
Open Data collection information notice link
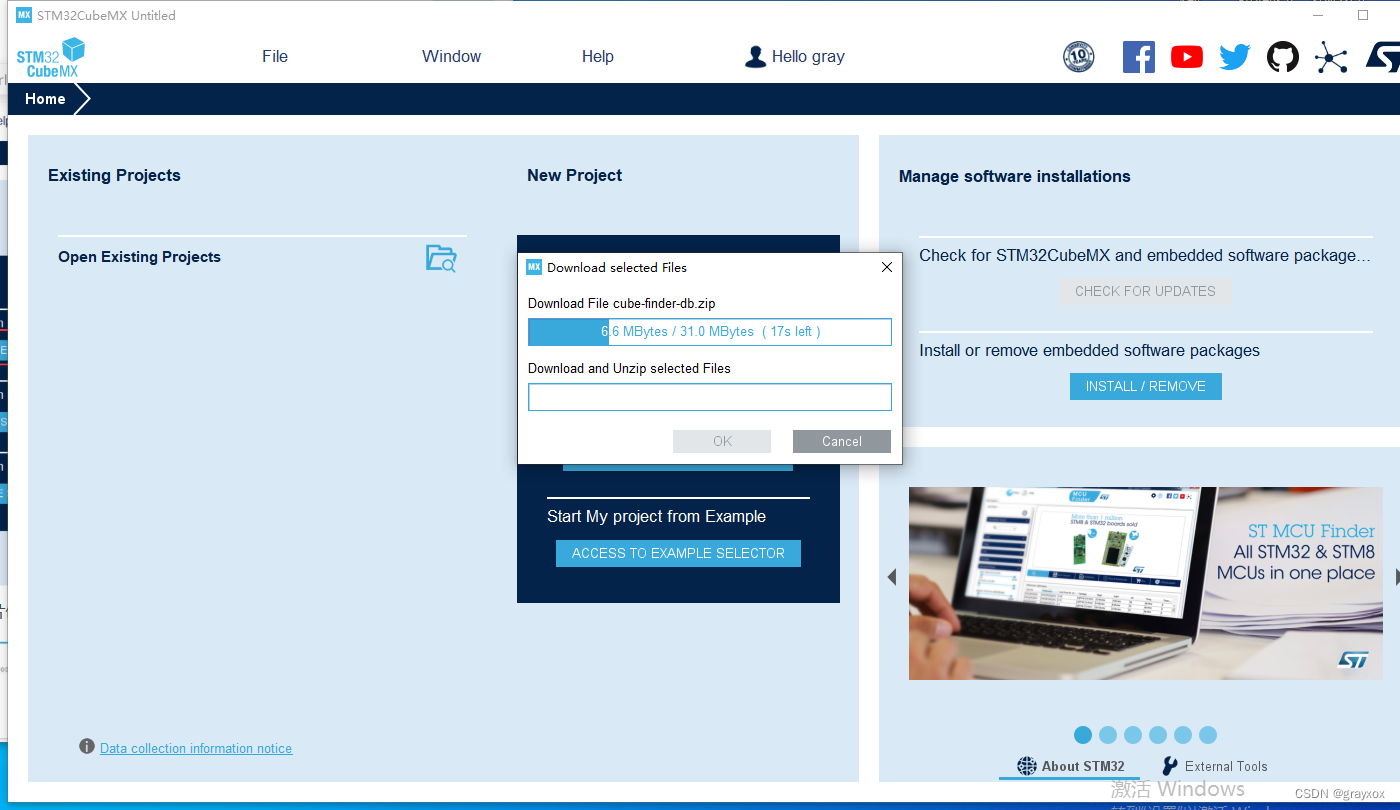tap(196, 748)
